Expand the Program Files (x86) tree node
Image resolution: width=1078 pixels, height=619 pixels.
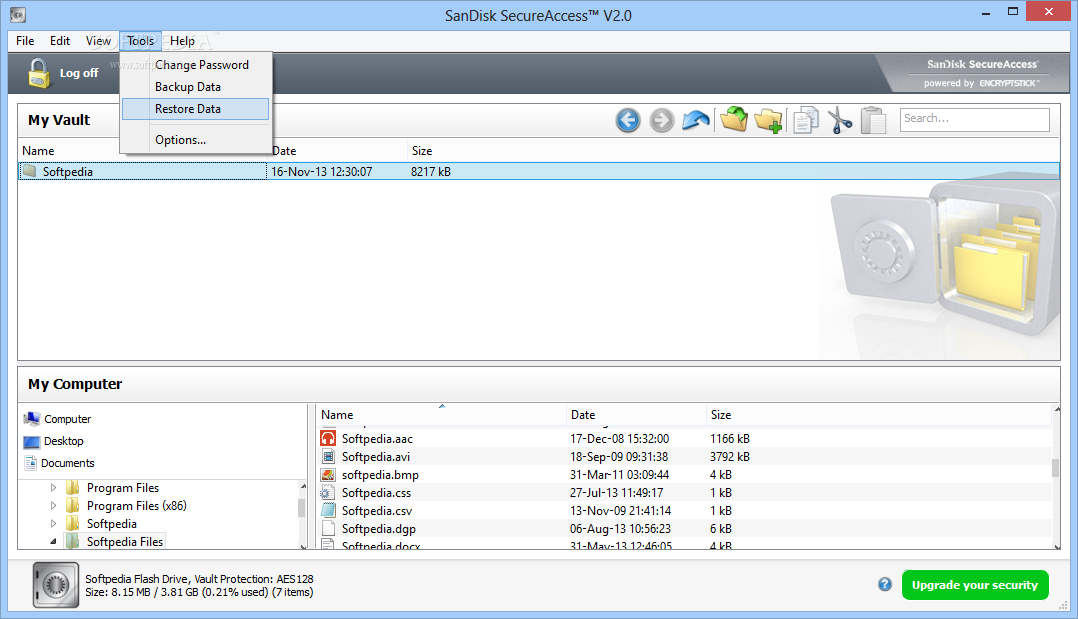(54, 506)
